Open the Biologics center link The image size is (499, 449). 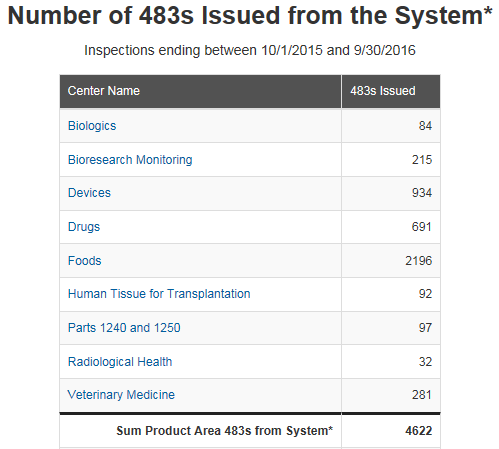92,126
